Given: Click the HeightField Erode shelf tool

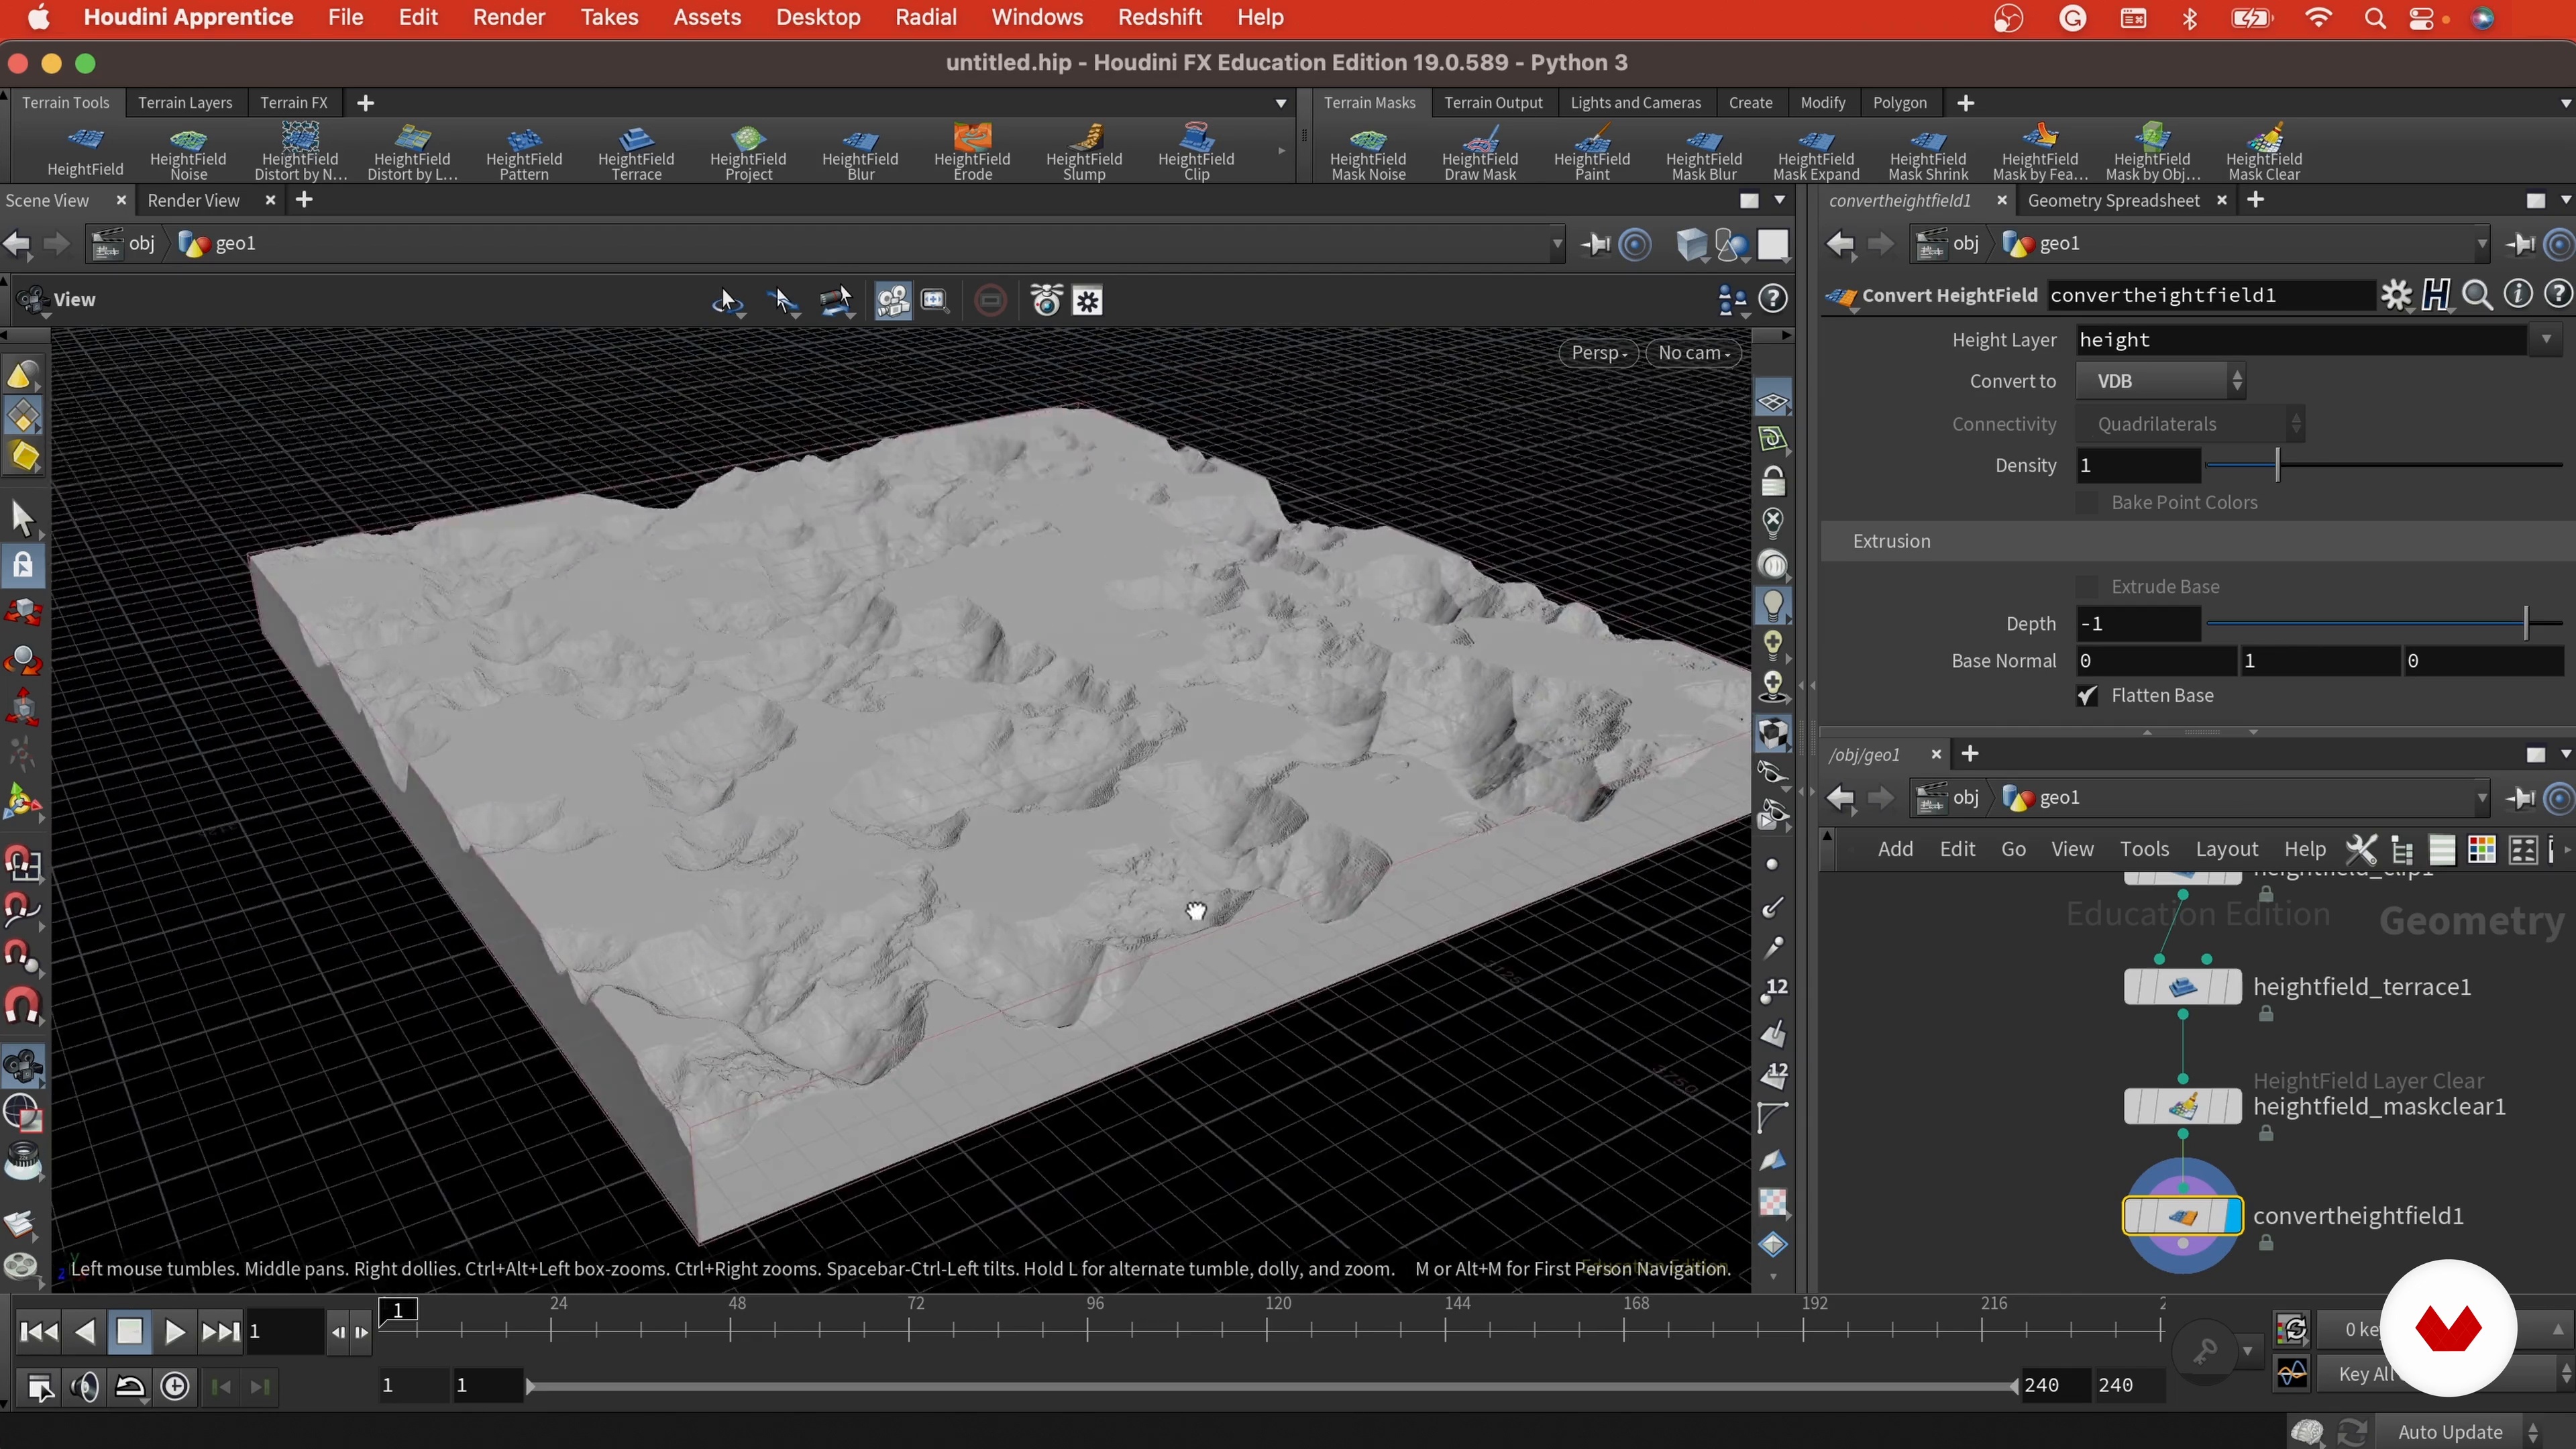Looking at the screenshot, I should click(x=972, y=152).
